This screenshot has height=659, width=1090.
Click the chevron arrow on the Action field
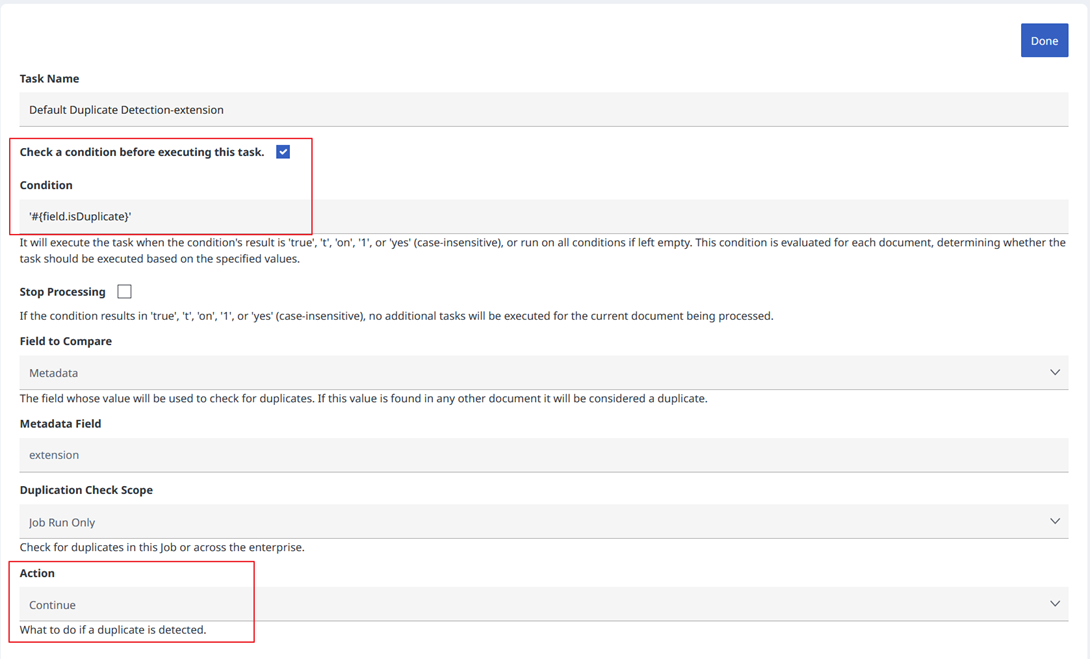(x=1054, y=604)
